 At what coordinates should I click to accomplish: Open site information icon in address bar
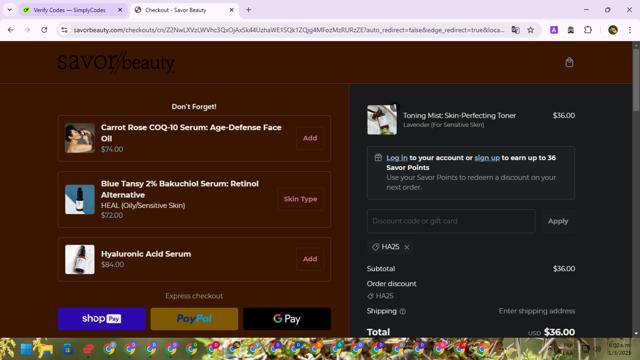click(64, 30)
